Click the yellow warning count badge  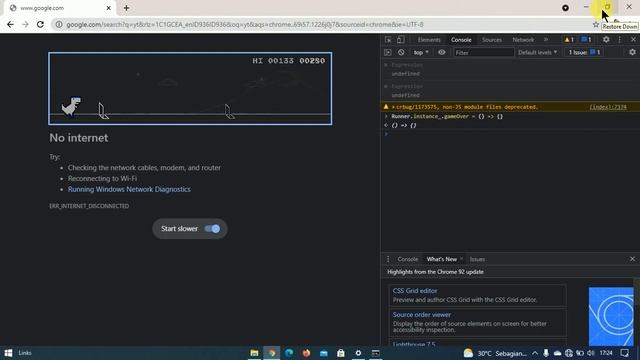tap(569, 40)
